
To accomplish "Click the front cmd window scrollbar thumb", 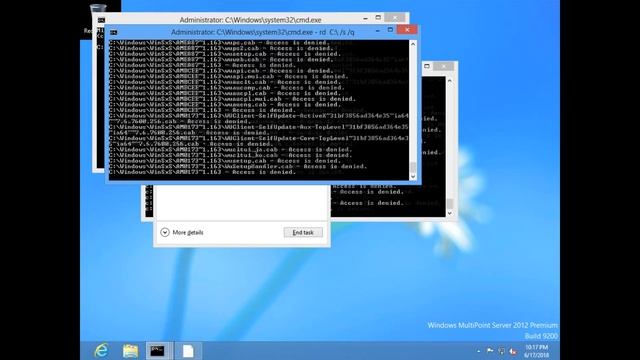I will point(413,167).
